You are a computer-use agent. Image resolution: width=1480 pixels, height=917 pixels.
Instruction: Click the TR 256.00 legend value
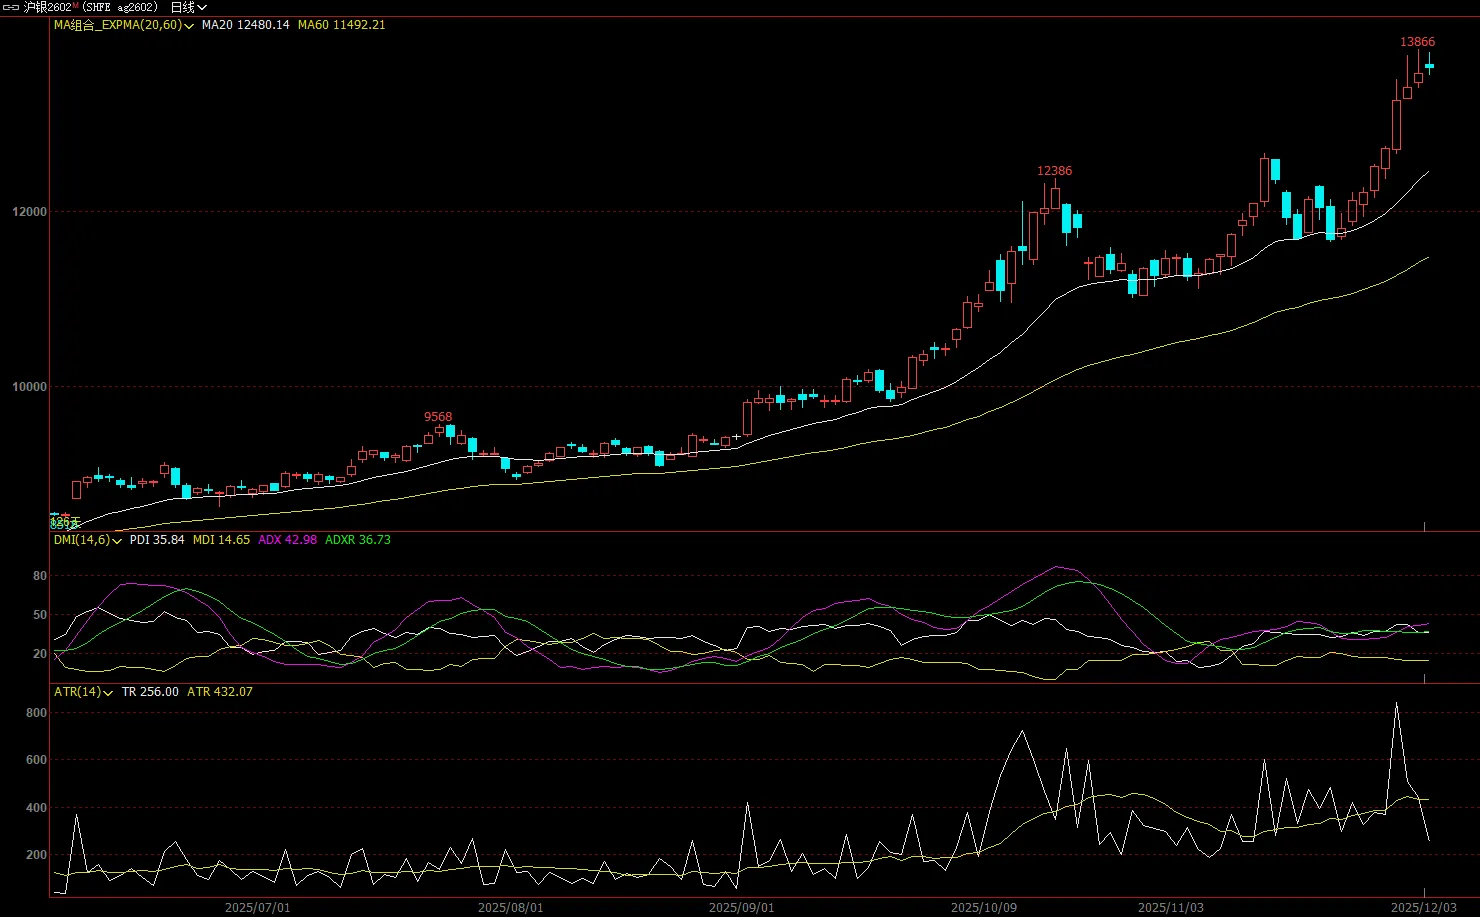click(150, 692)
